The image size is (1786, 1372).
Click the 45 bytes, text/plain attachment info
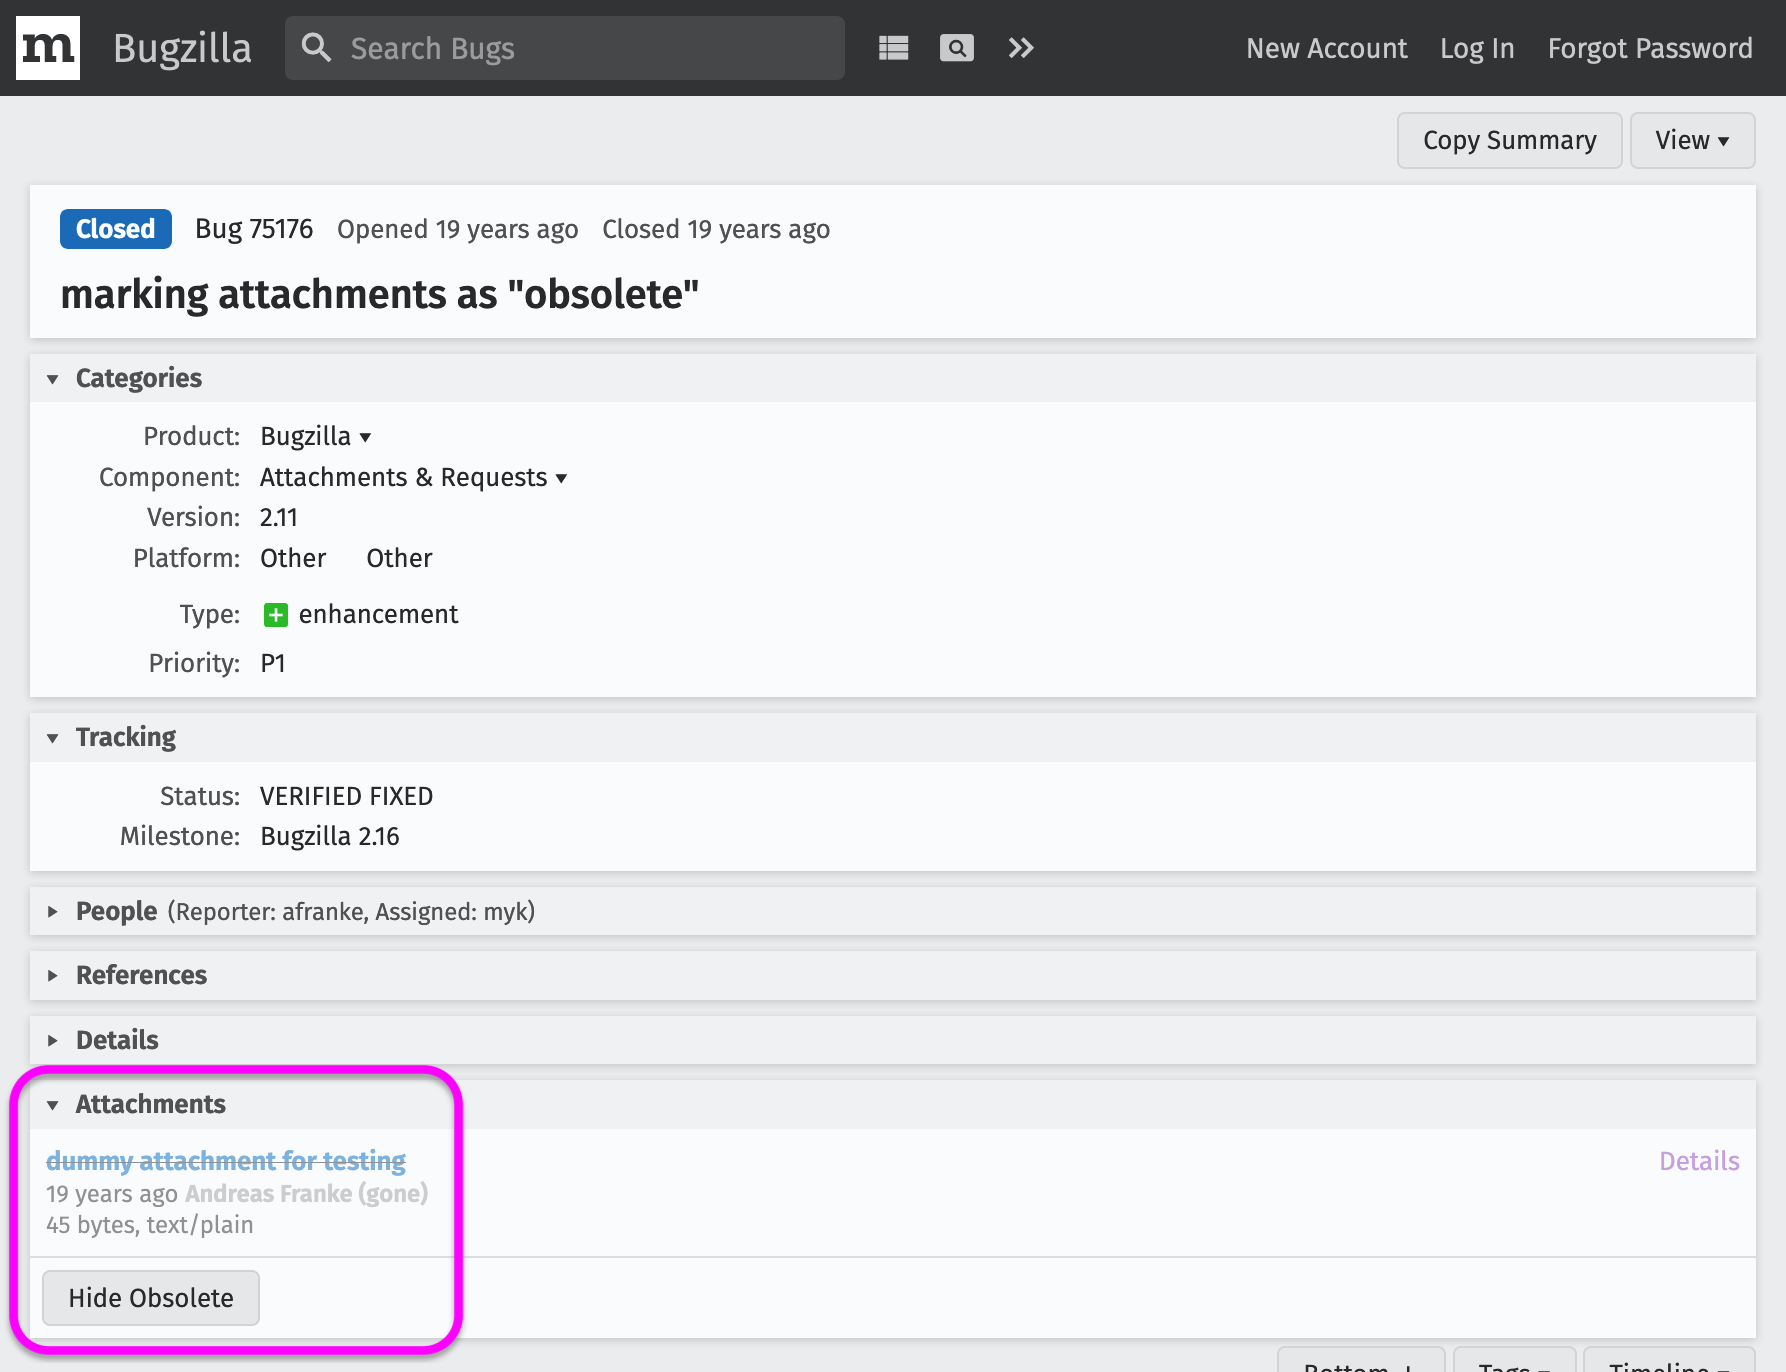(150, 1225)
